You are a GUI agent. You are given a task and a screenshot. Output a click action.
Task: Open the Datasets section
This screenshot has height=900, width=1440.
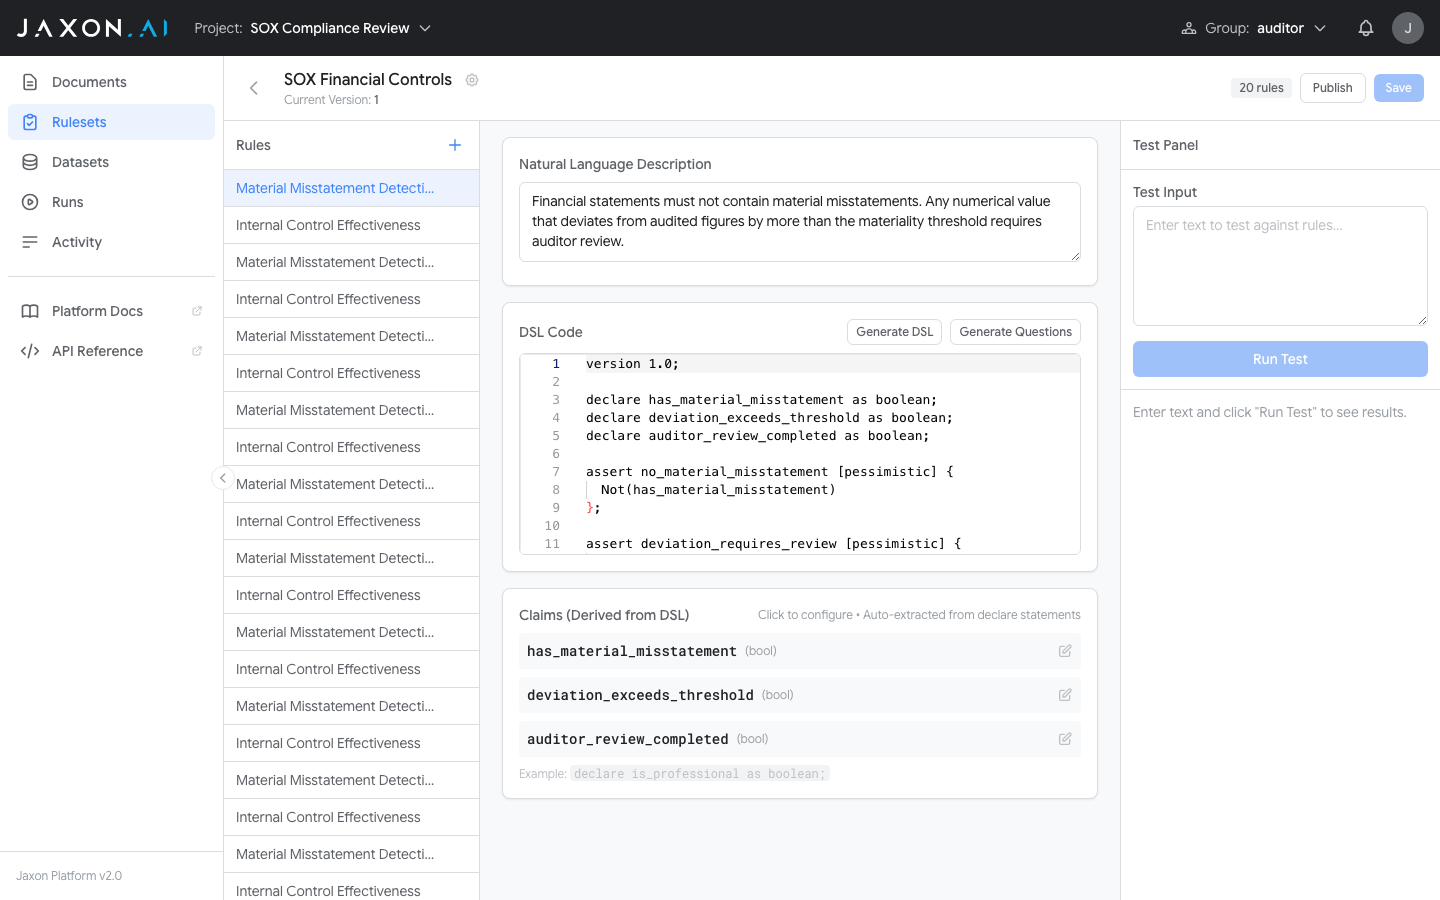coord(80,162)
